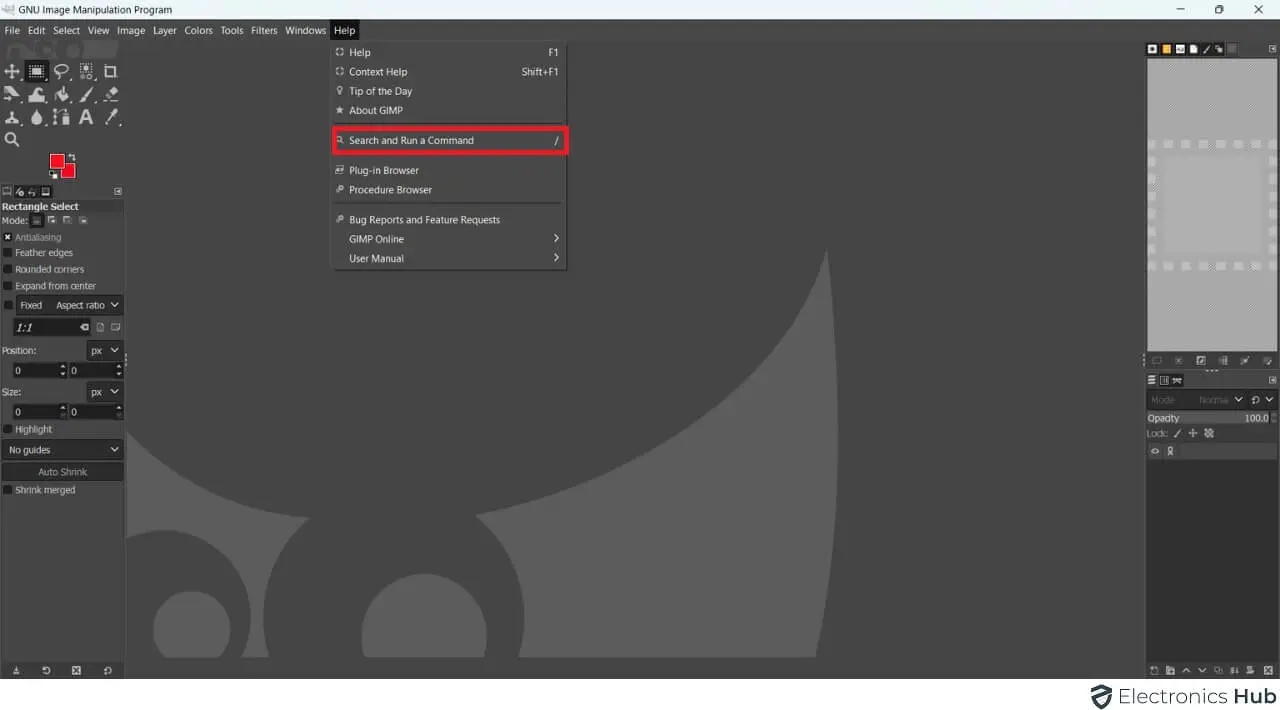Open Plug-in Browser menu entry
This screenshot has height=710, width=1280.
[x=449, y=170]
